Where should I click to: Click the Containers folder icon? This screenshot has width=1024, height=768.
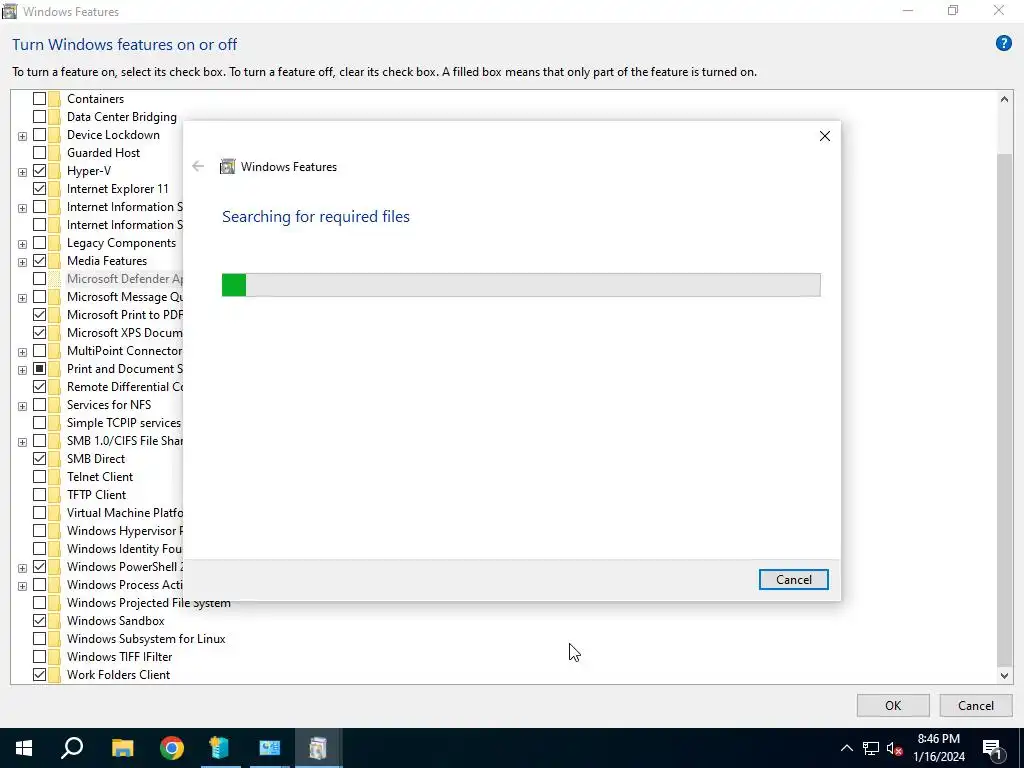coord(54,99)
